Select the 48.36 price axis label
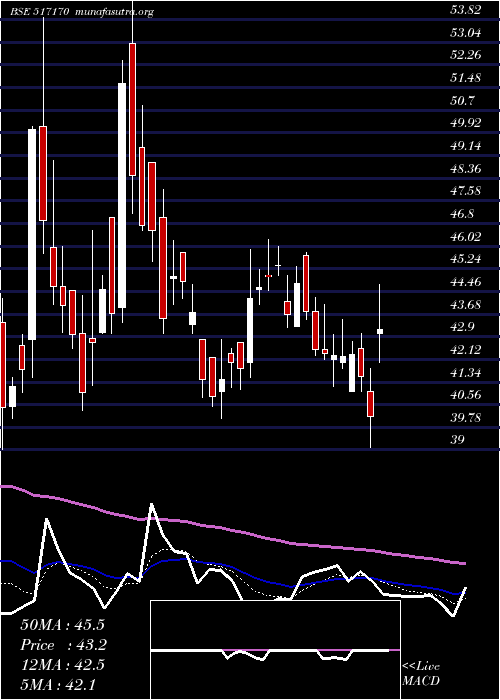This screenshot has width=500, height=700. [466, 168]
